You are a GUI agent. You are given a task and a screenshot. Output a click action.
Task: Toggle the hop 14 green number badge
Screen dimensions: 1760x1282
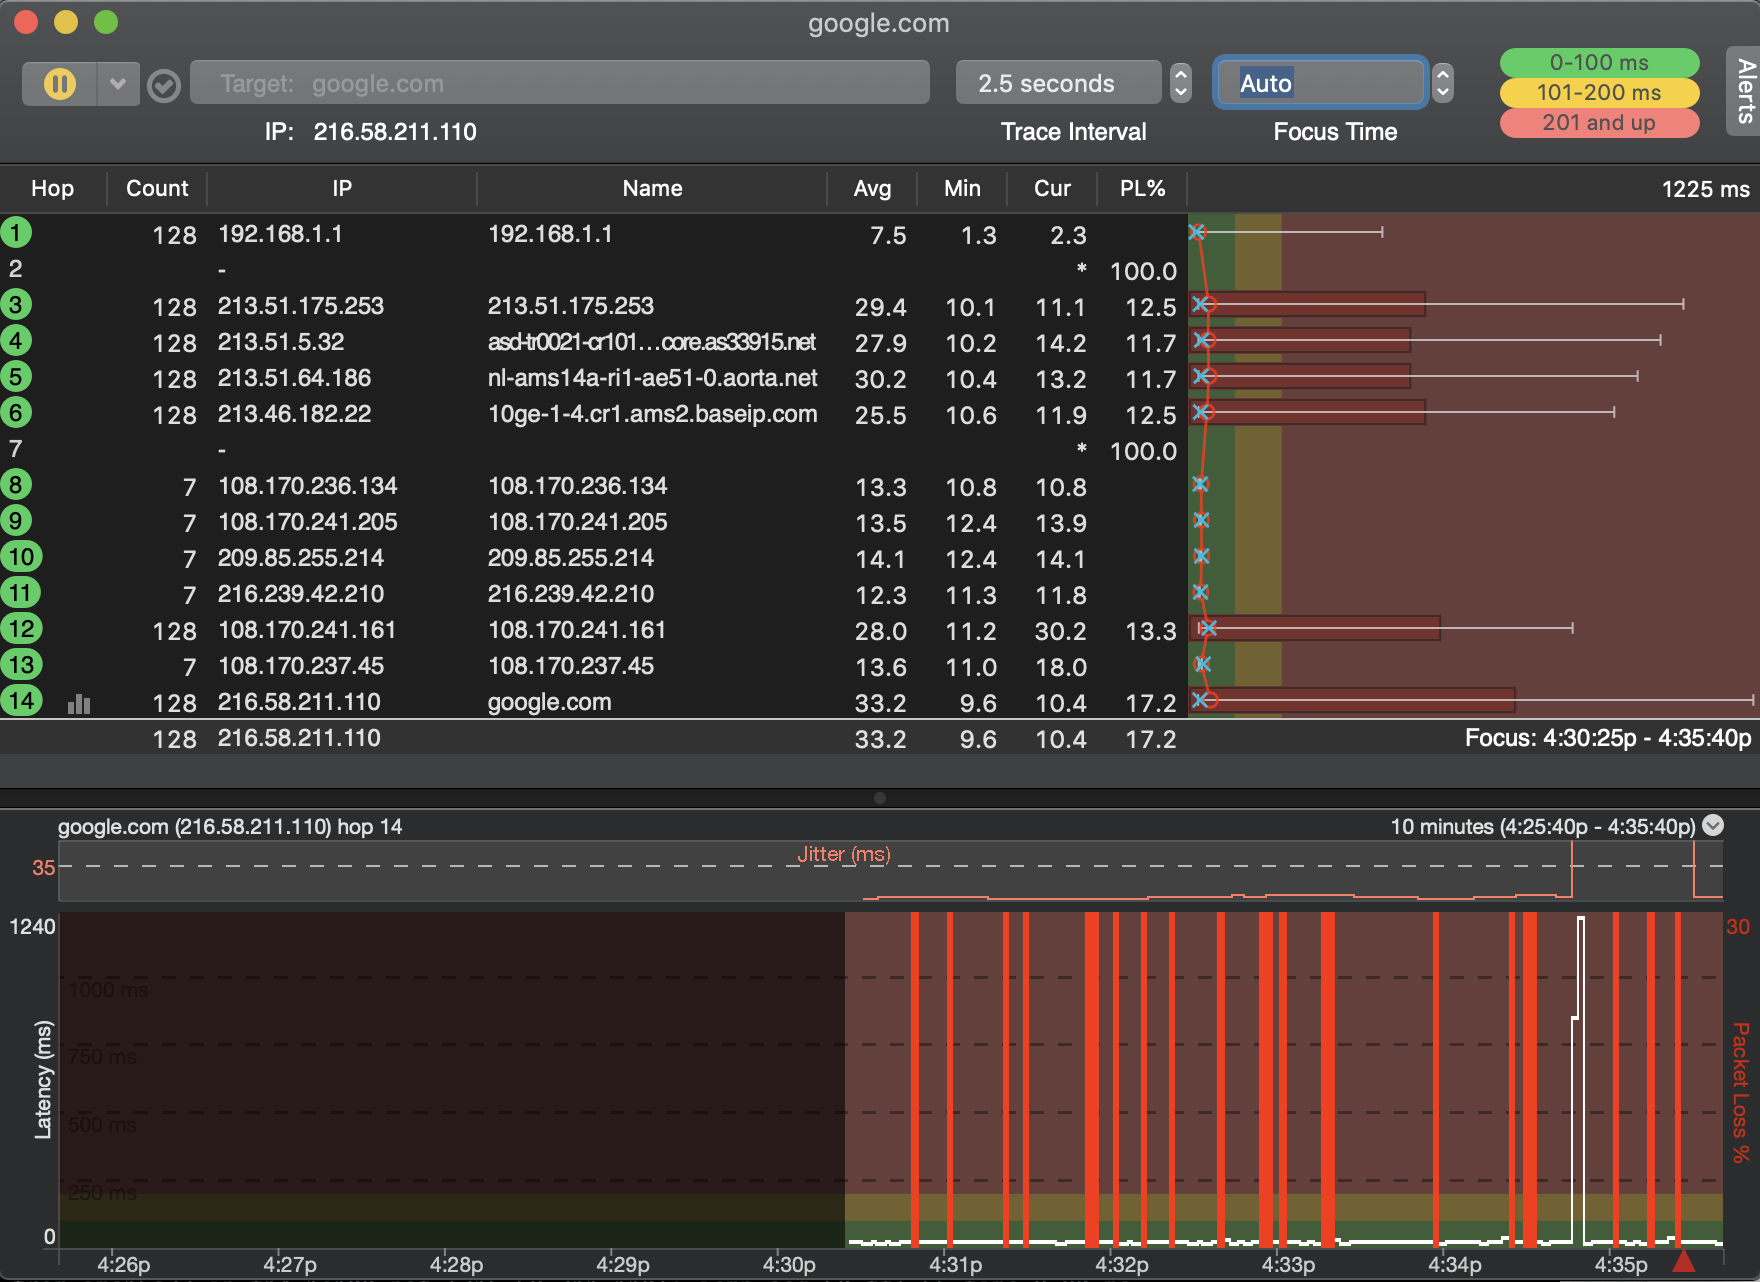21,701
